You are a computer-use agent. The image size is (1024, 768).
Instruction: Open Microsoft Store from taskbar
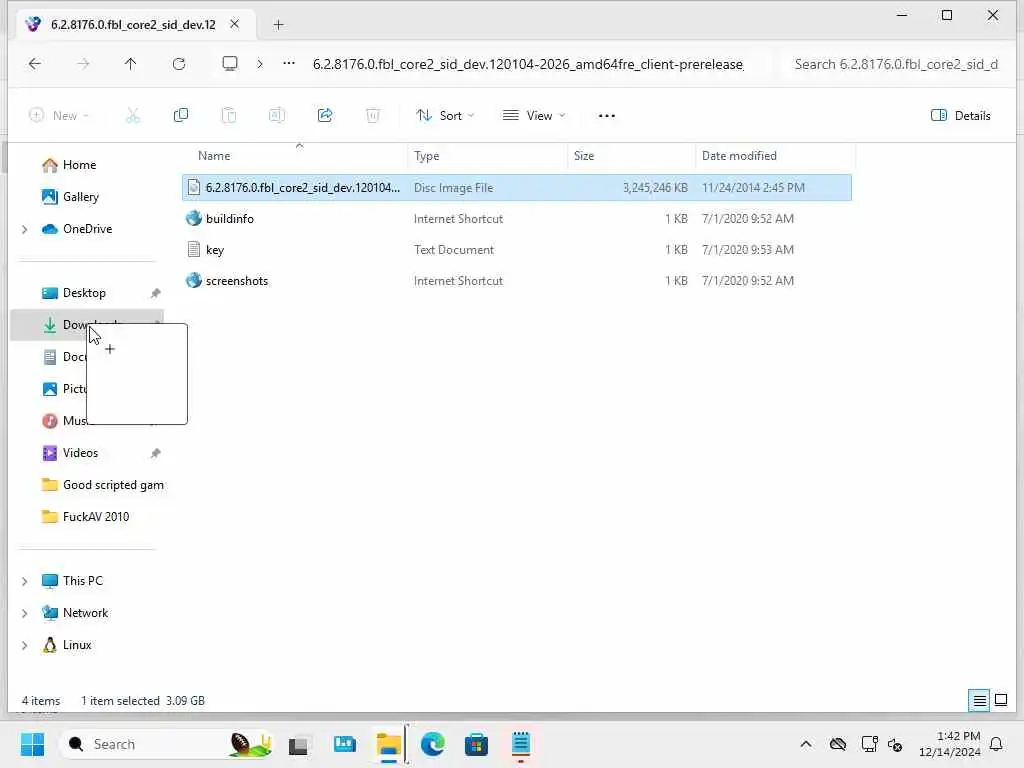pos(476,744)
